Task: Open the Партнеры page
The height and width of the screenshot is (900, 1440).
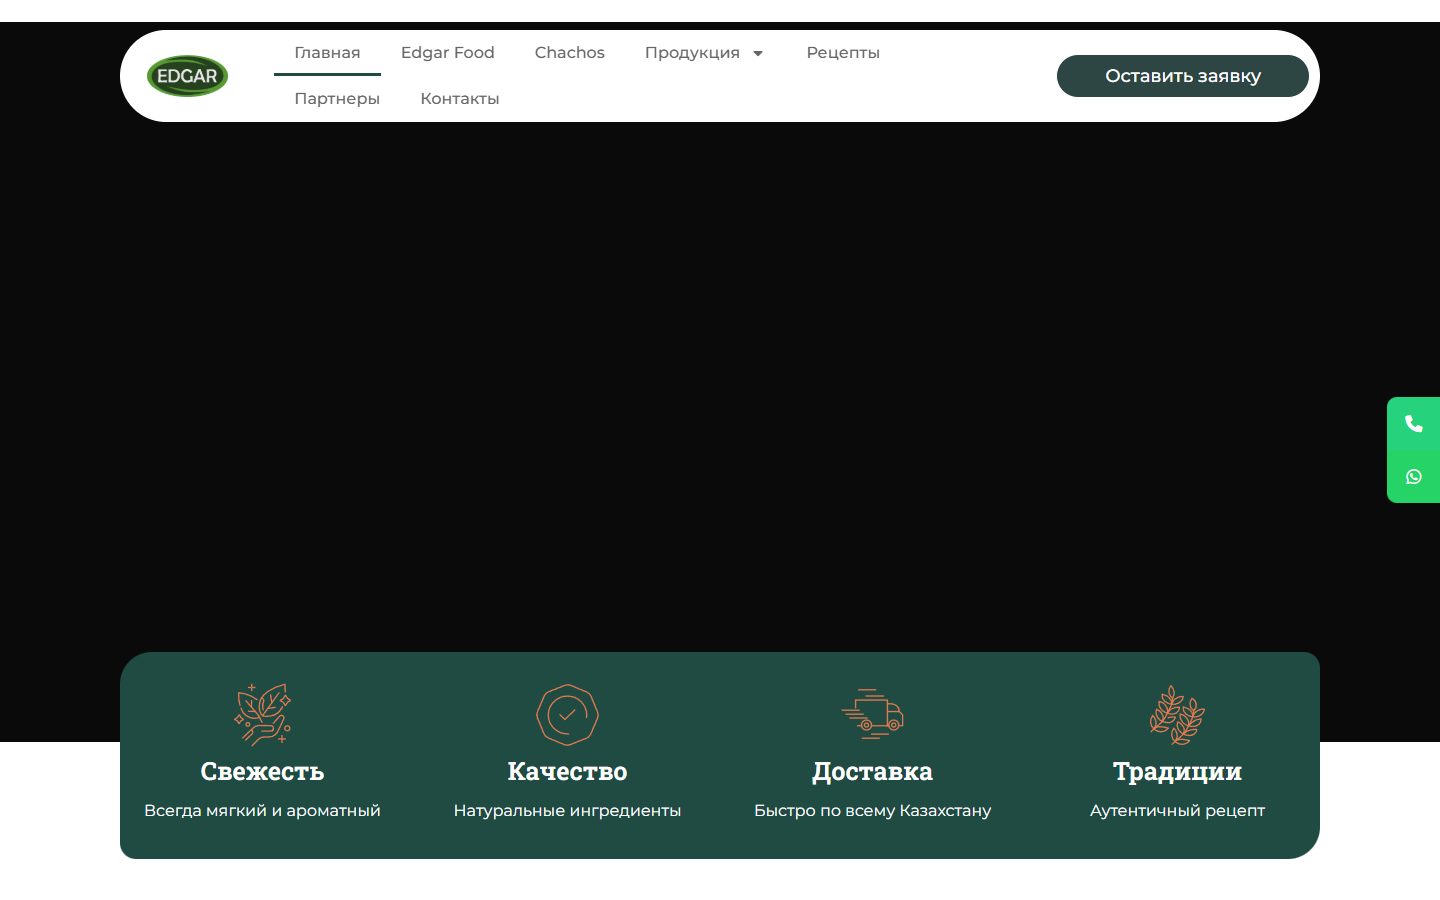Action: click(x=337, y=99)
